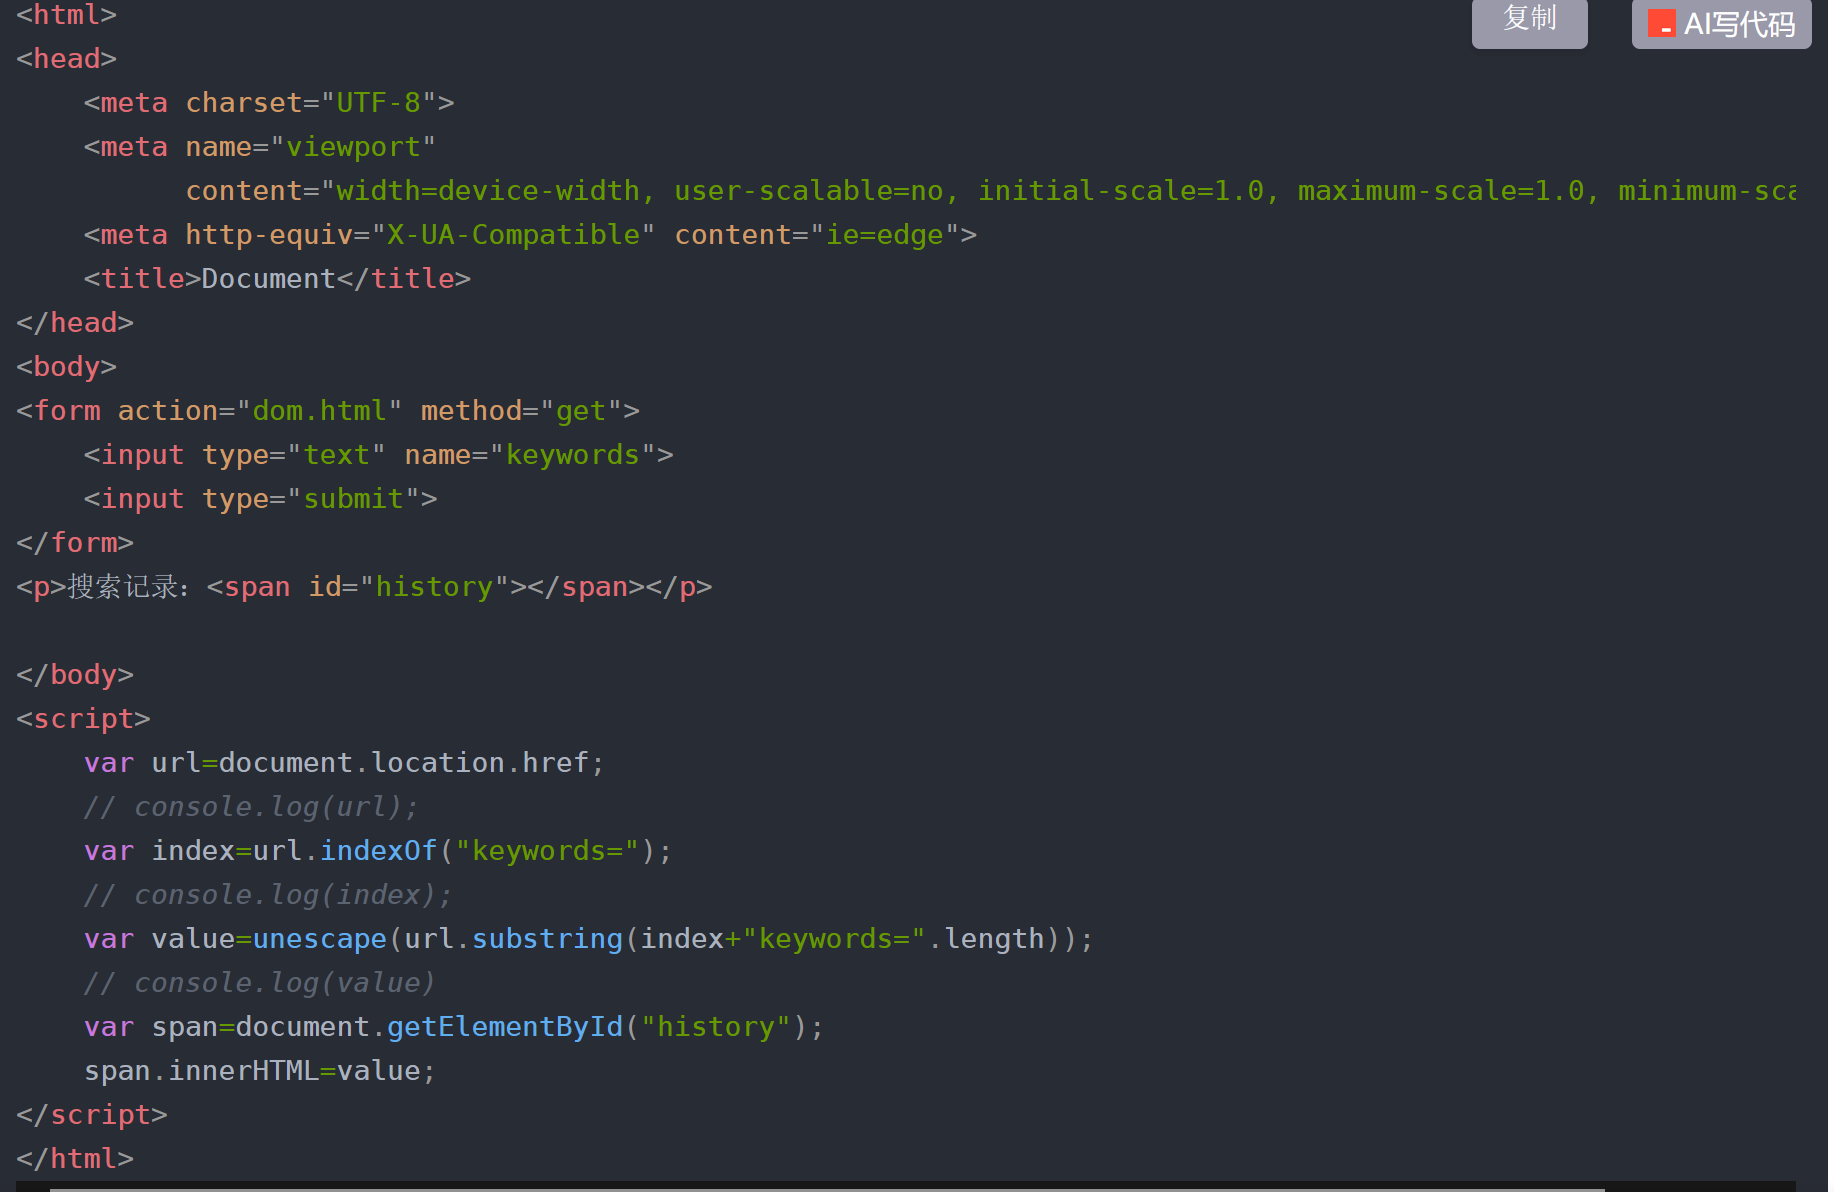1834x1192 pixels.
Task: Click the closing </form> tag
Action: pyautogui.click(x=75, y=543)
